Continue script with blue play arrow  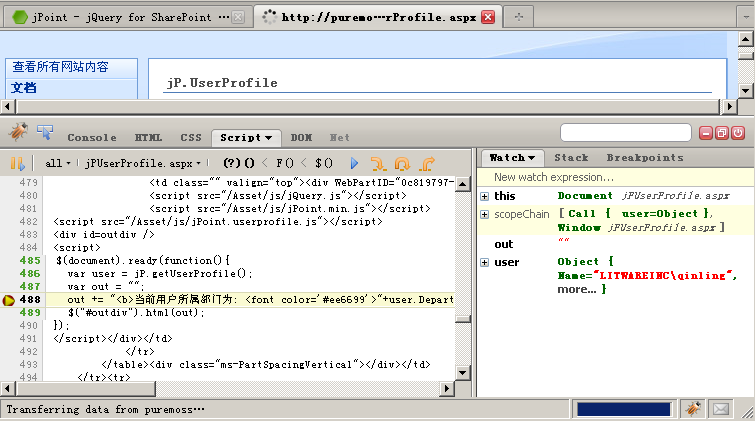[x=354, y=163]
